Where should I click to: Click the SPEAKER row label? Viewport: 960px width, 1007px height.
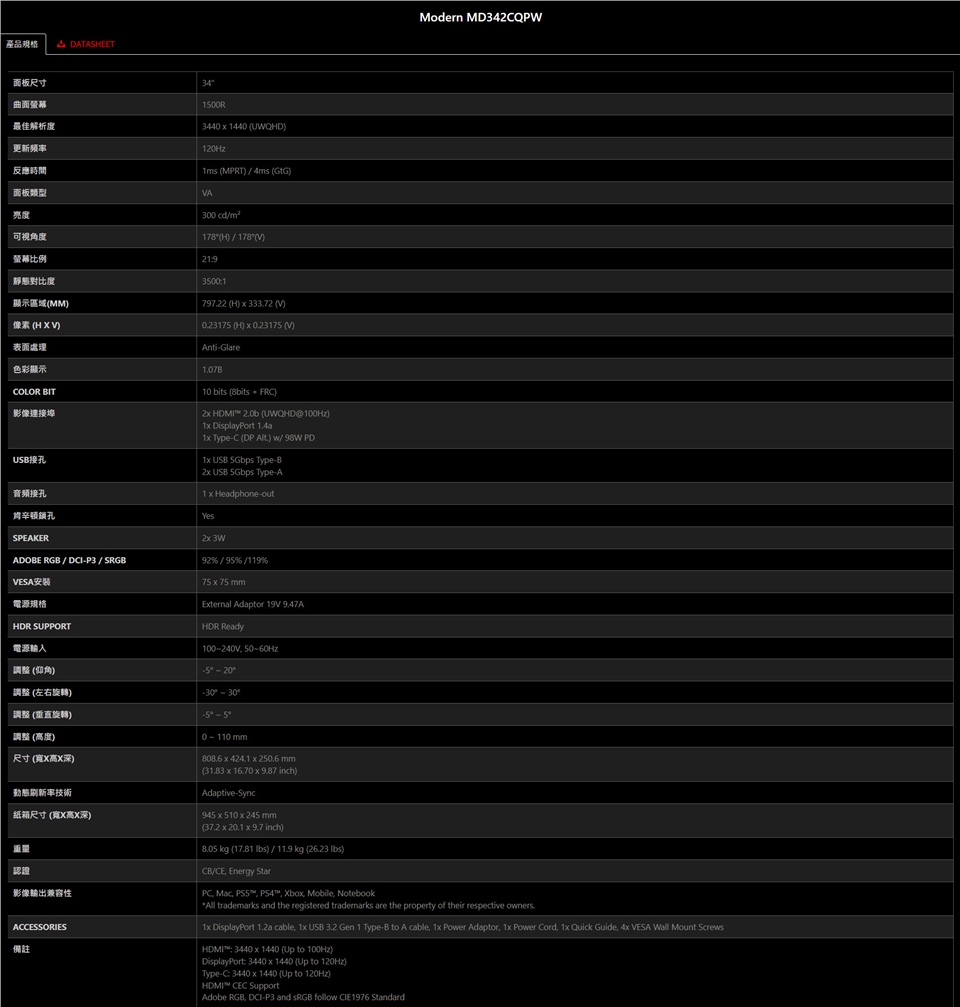(x=31, y=538)
